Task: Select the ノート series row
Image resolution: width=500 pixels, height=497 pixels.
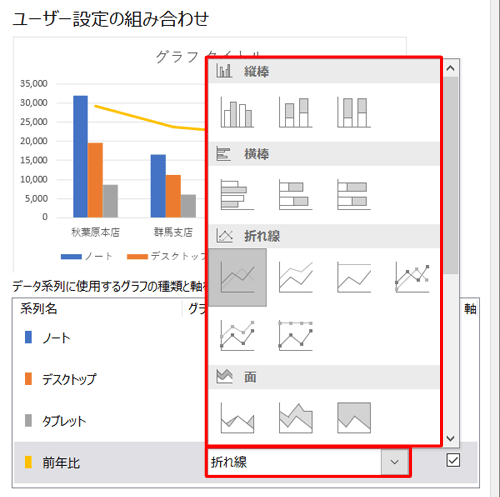Action: (109, 338)
